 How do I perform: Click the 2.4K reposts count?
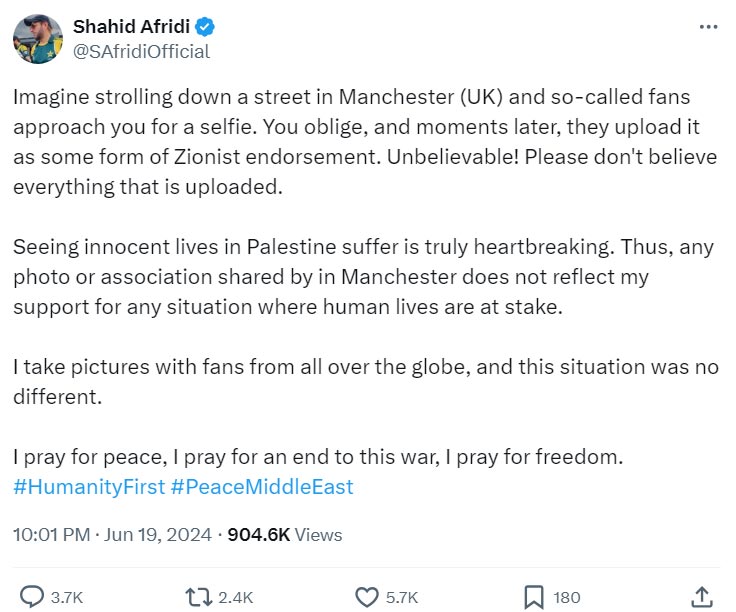coord(236,598)
